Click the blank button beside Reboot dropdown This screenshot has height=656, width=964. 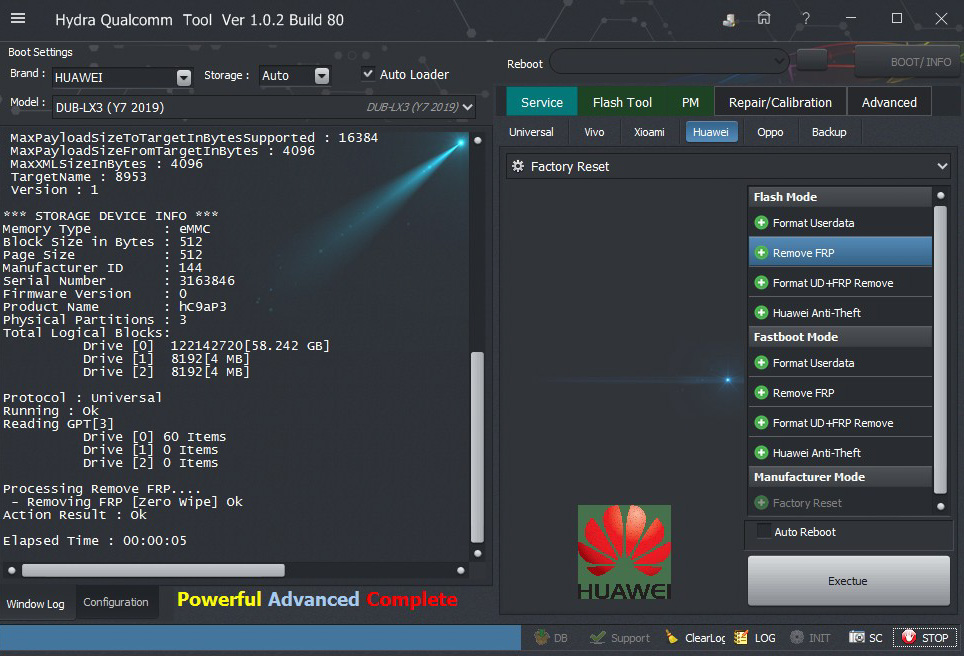pyautogui.click(x=812, y=61)
